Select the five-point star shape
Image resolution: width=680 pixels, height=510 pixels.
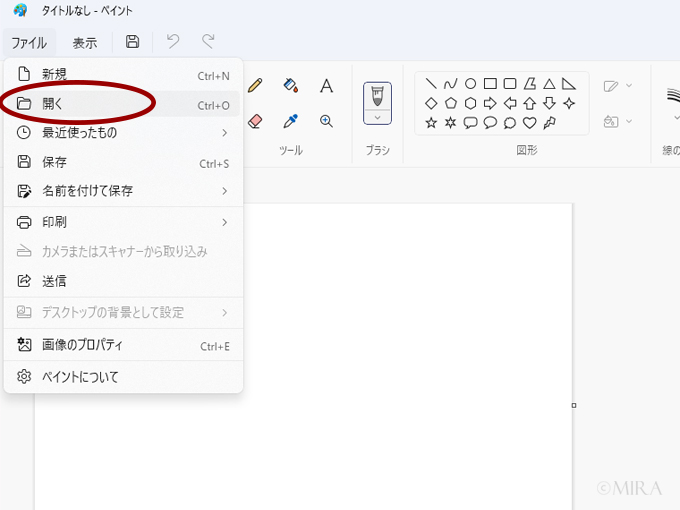click(x=431, y=123)
